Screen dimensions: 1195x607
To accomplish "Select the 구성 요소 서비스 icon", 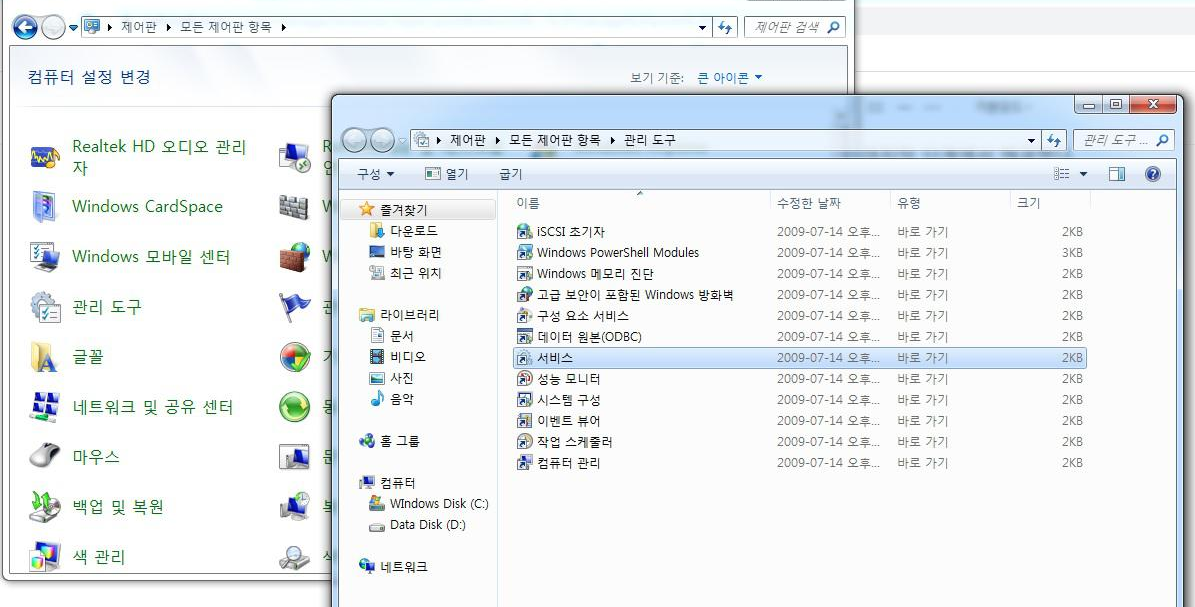I will (524, 315).
